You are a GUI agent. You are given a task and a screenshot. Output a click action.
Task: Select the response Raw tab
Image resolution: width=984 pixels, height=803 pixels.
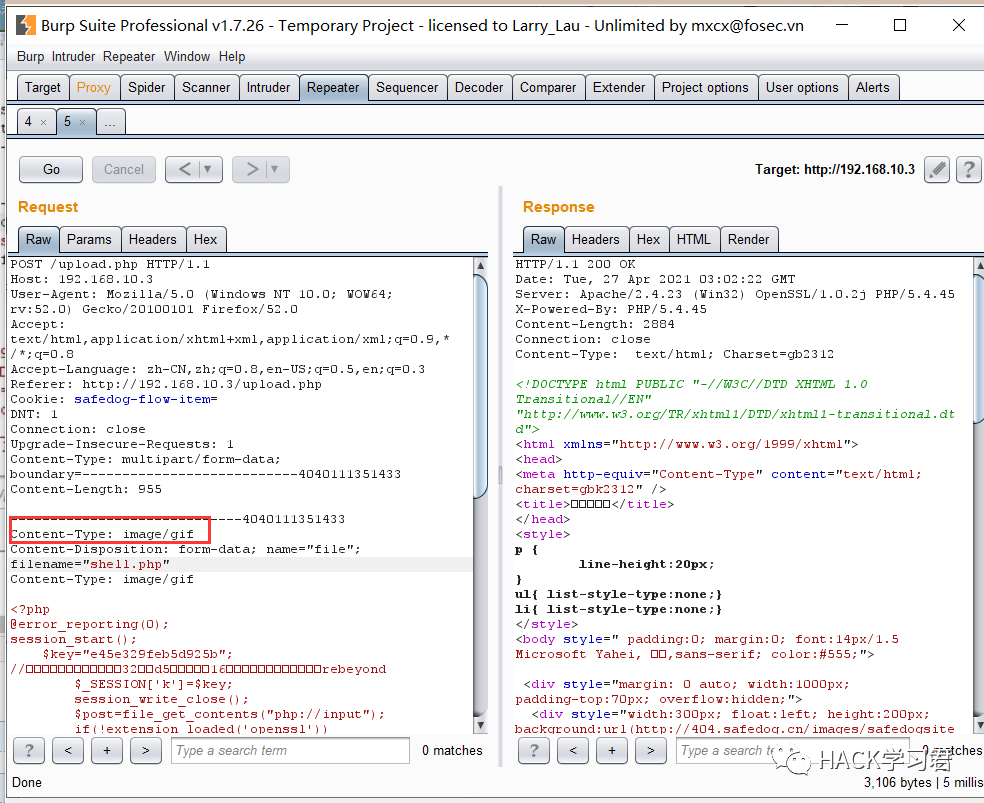[x=543, y=239]
